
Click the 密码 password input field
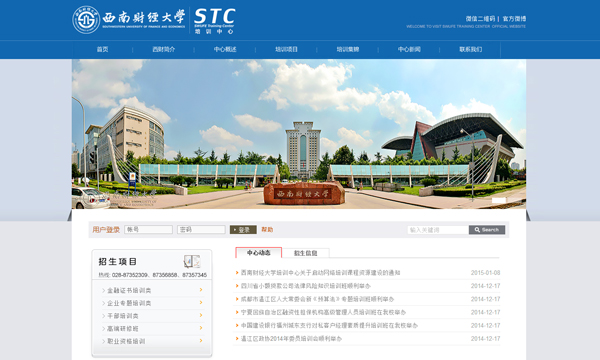[201, 230]
